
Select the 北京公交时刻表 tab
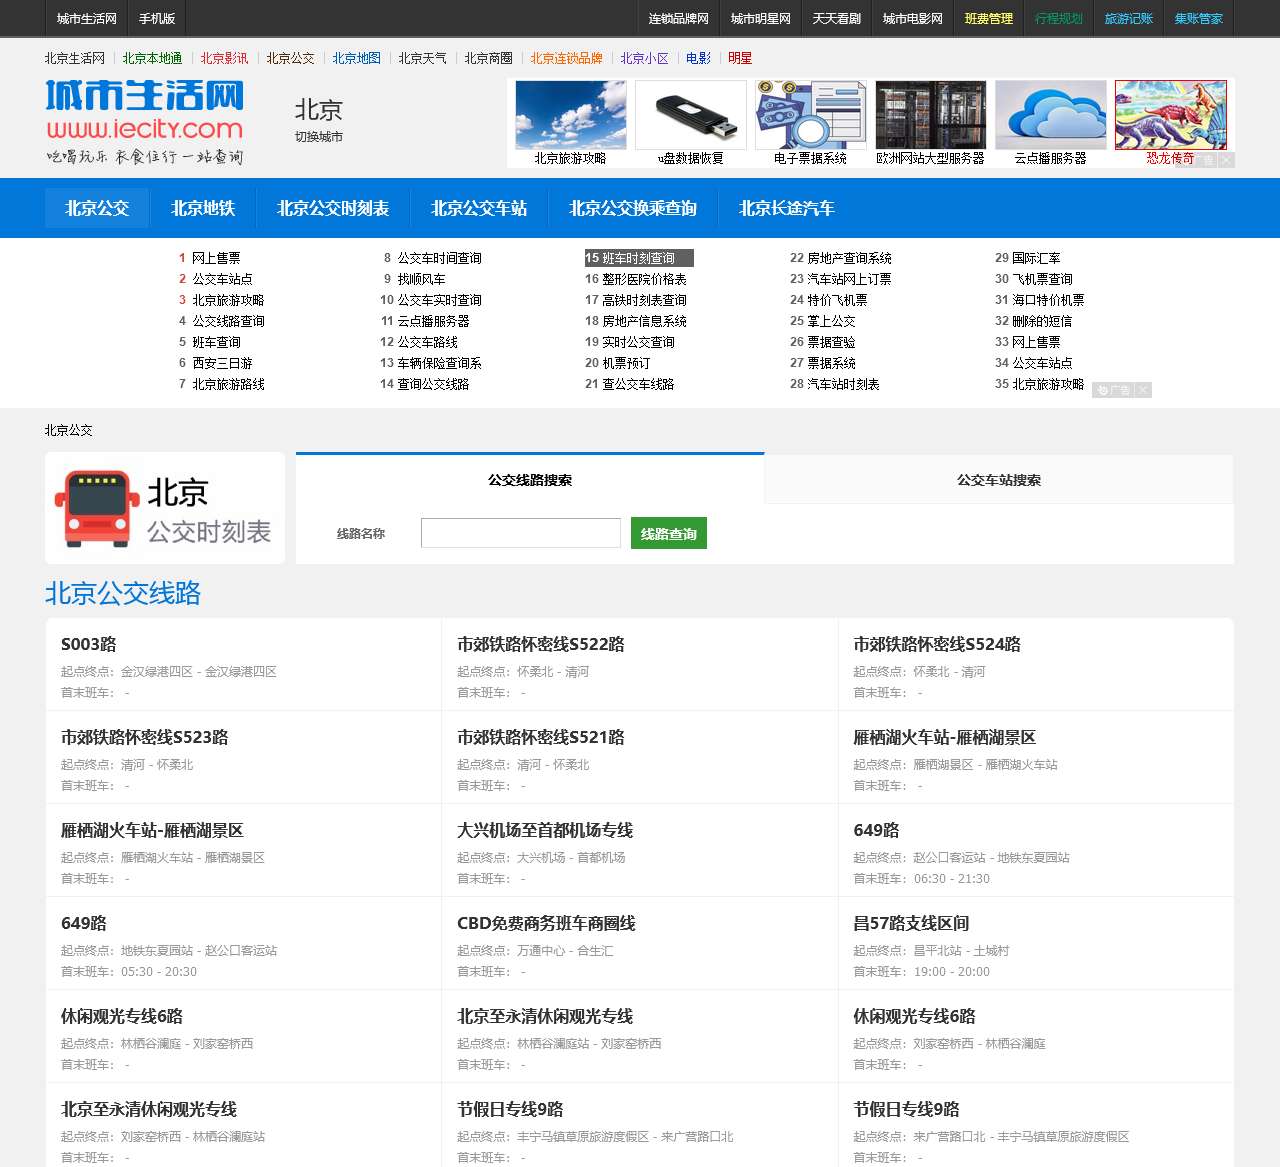[332, 208]
